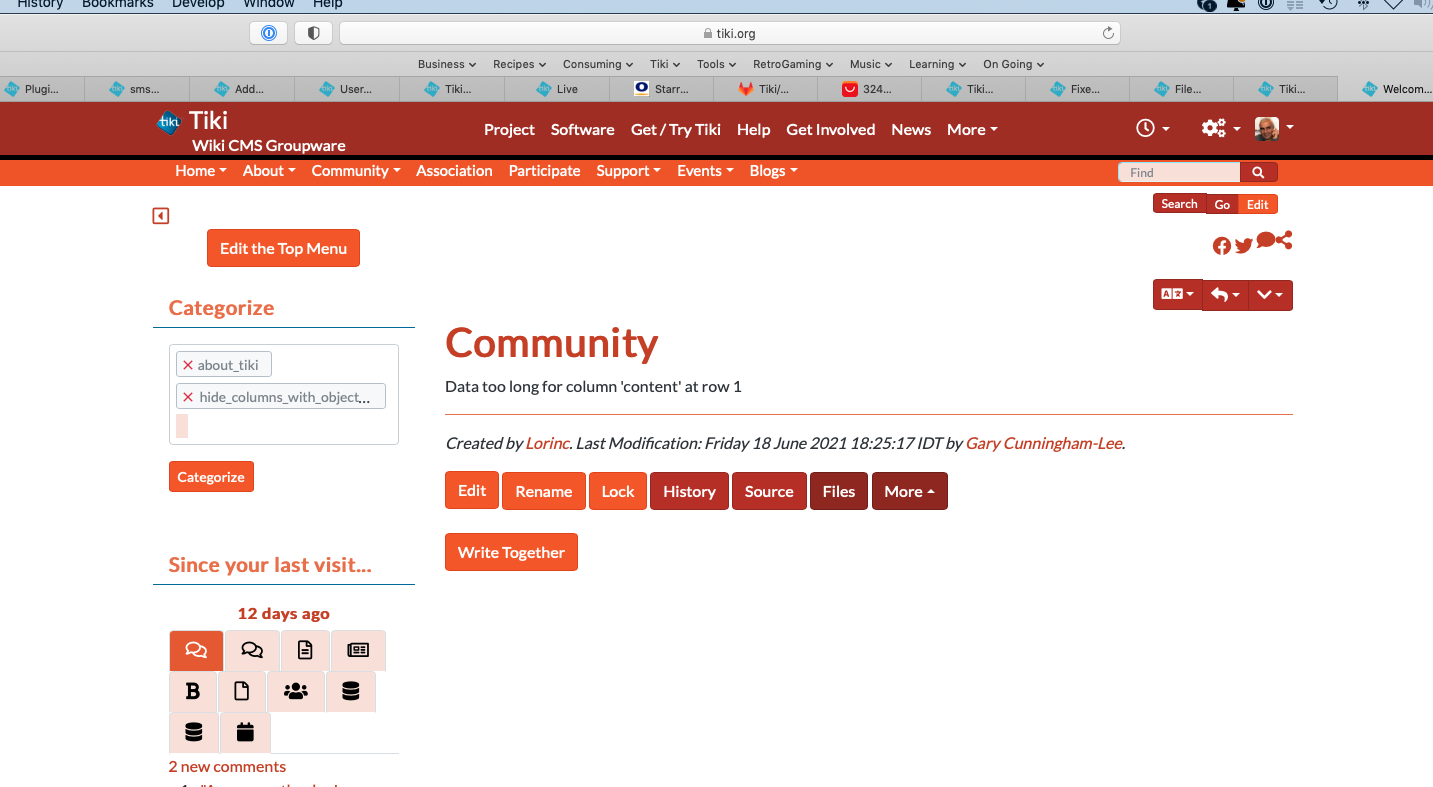Click the Tiki logo in the header

pyautogui.click(x=169, y=122)
